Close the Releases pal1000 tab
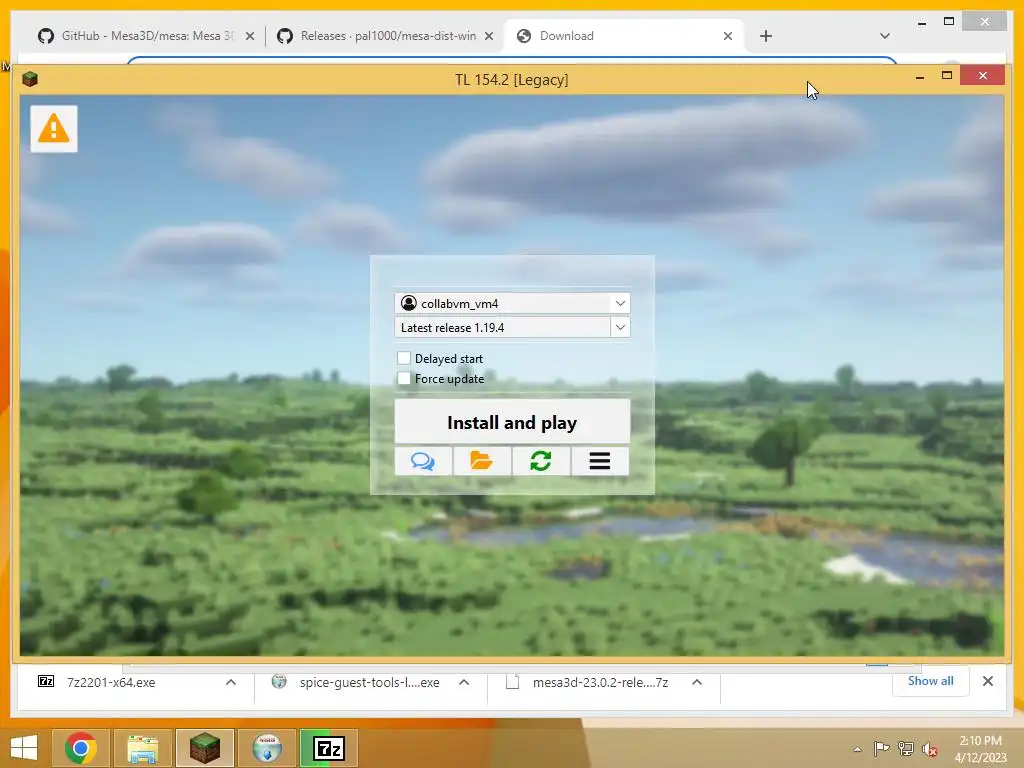This screenshot has height=768, width=1024. pos(489,36)
